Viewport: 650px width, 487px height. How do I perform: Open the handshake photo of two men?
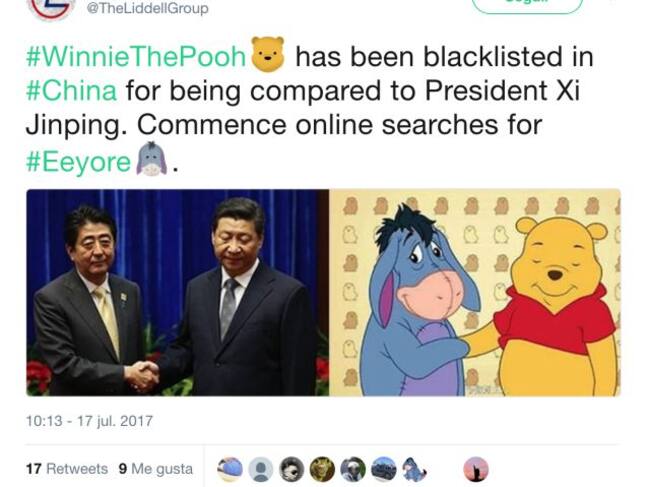click(177, 293)
